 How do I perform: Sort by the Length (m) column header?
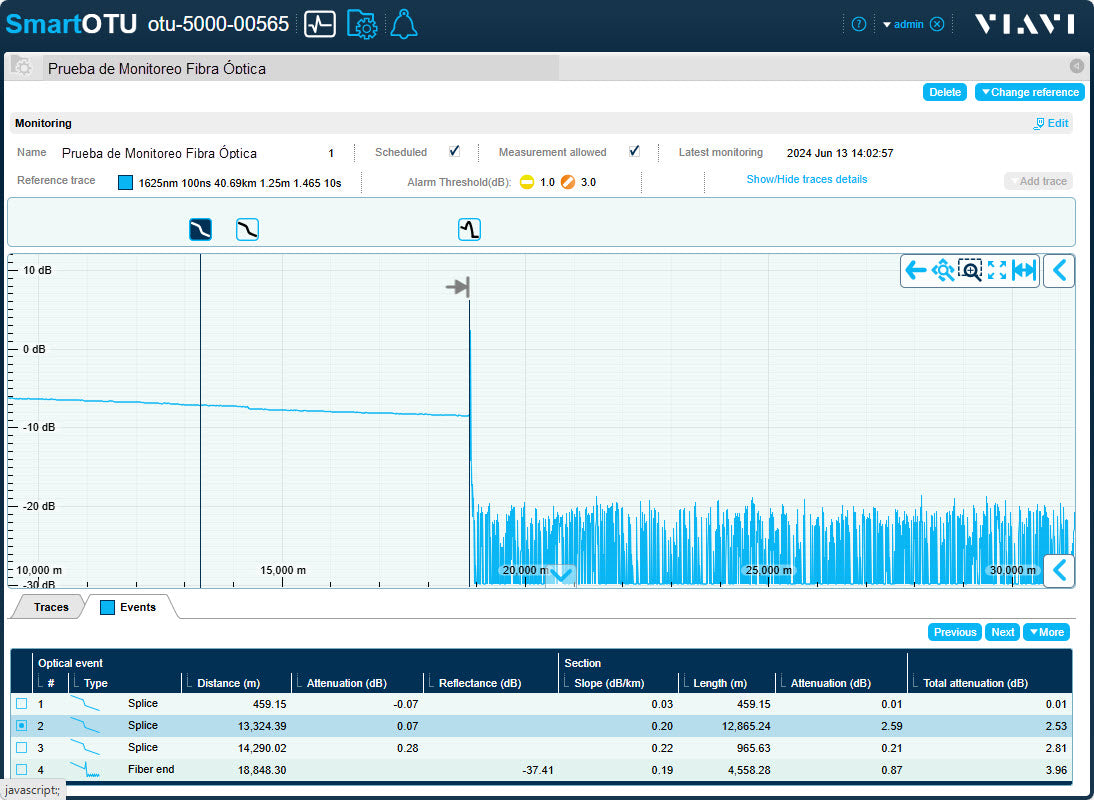tap(719, 683)
